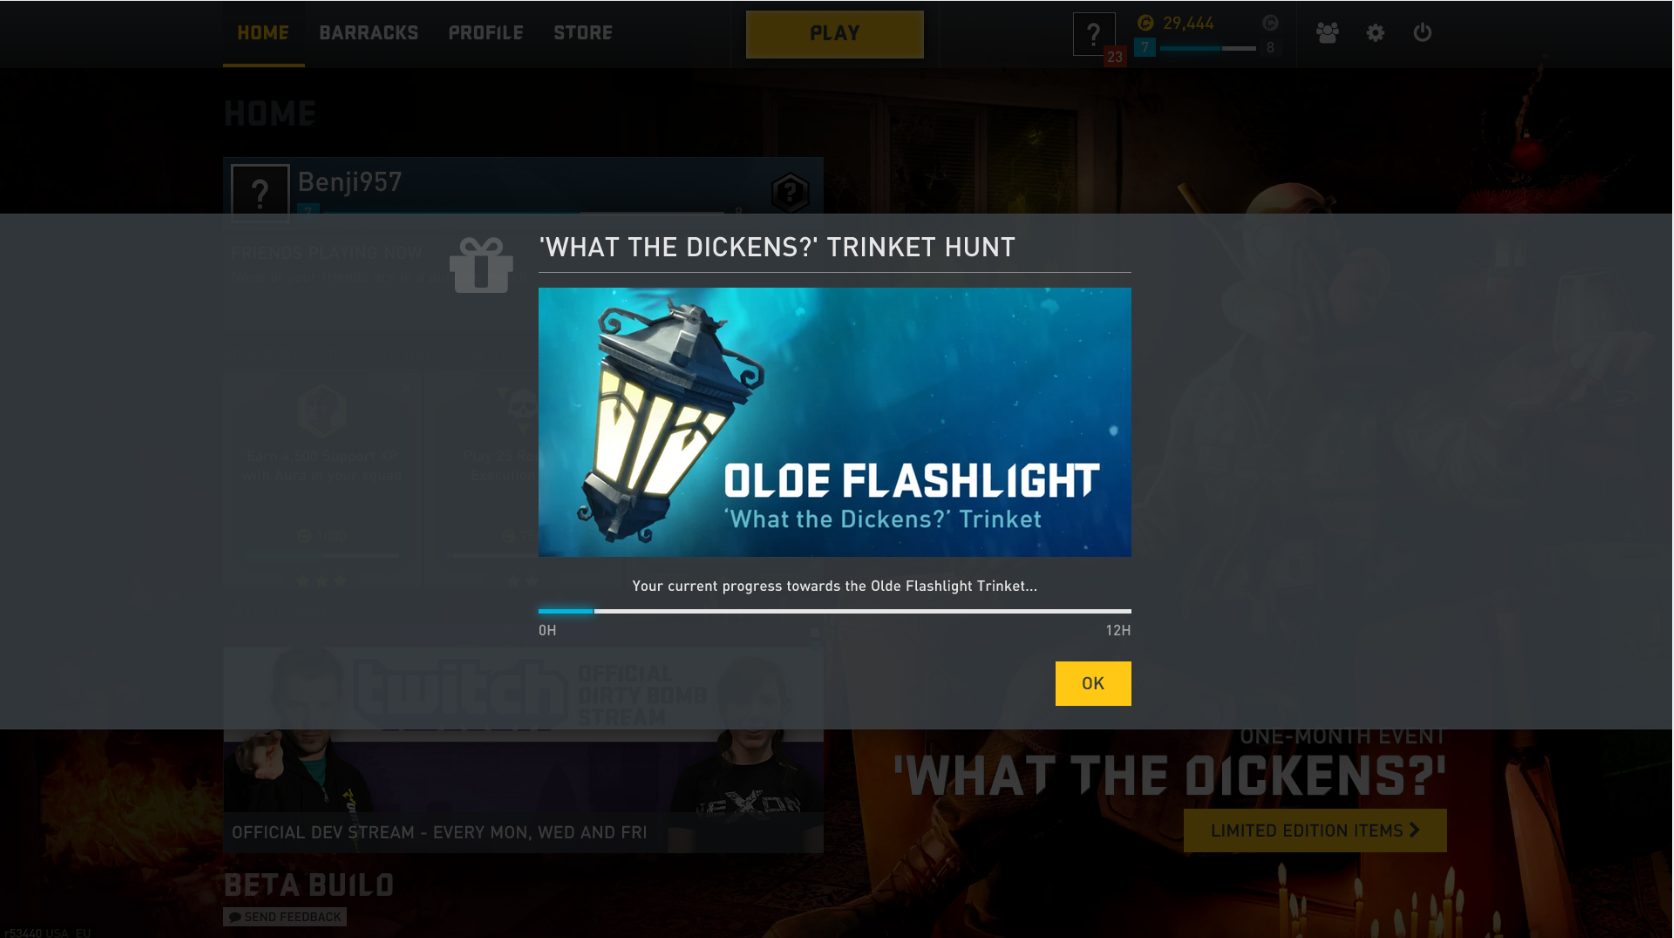Go to the Profile tab
Image resolution: width=1674 pixels, height=938 pixels.
(x=486, y=33)
